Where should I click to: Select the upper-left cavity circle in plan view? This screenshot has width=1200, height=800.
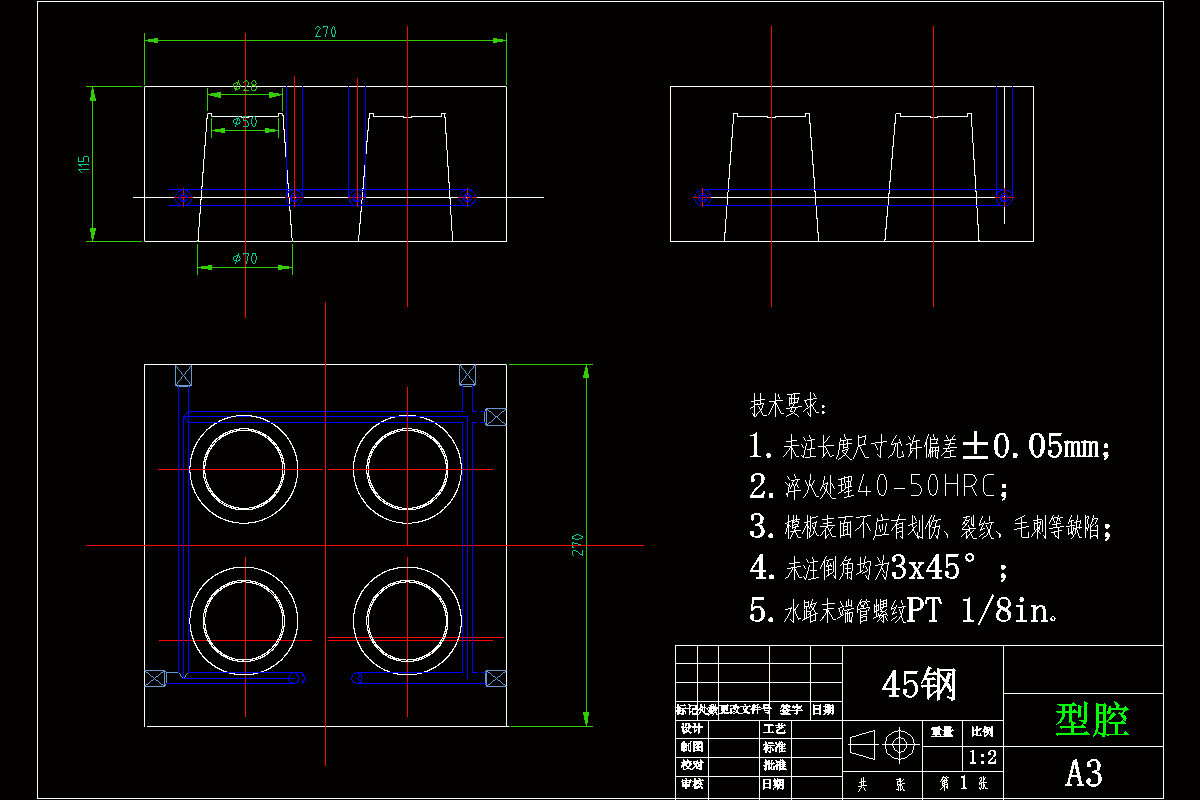(245, 469)
